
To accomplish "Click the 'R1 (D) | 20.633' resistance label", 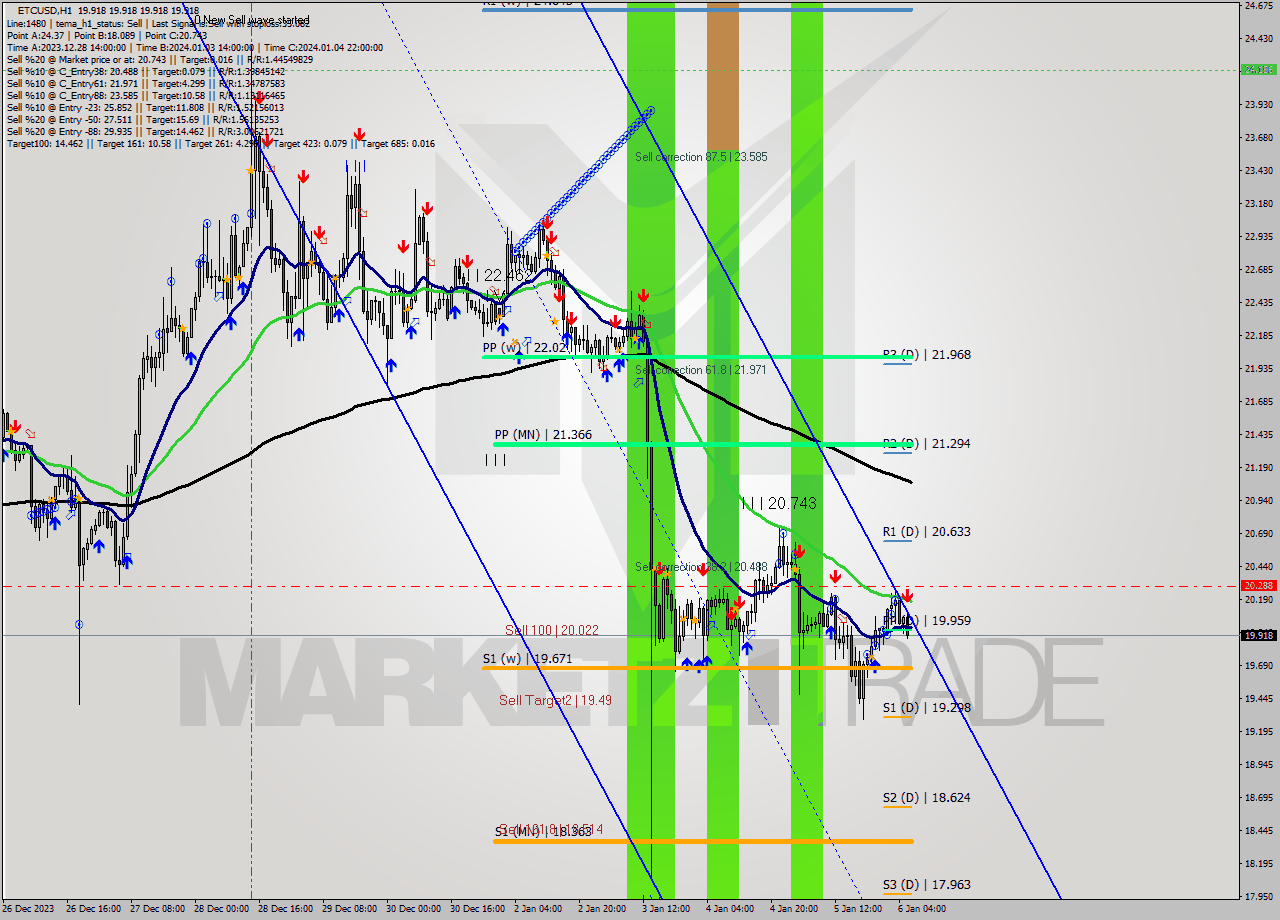I will point(926,532).
